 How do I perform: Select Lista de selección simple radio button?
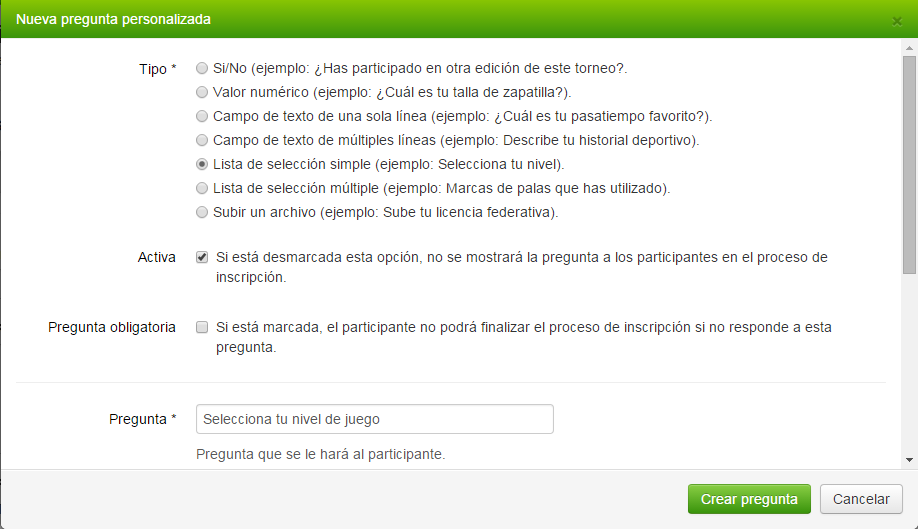click(x=202, y=164)
